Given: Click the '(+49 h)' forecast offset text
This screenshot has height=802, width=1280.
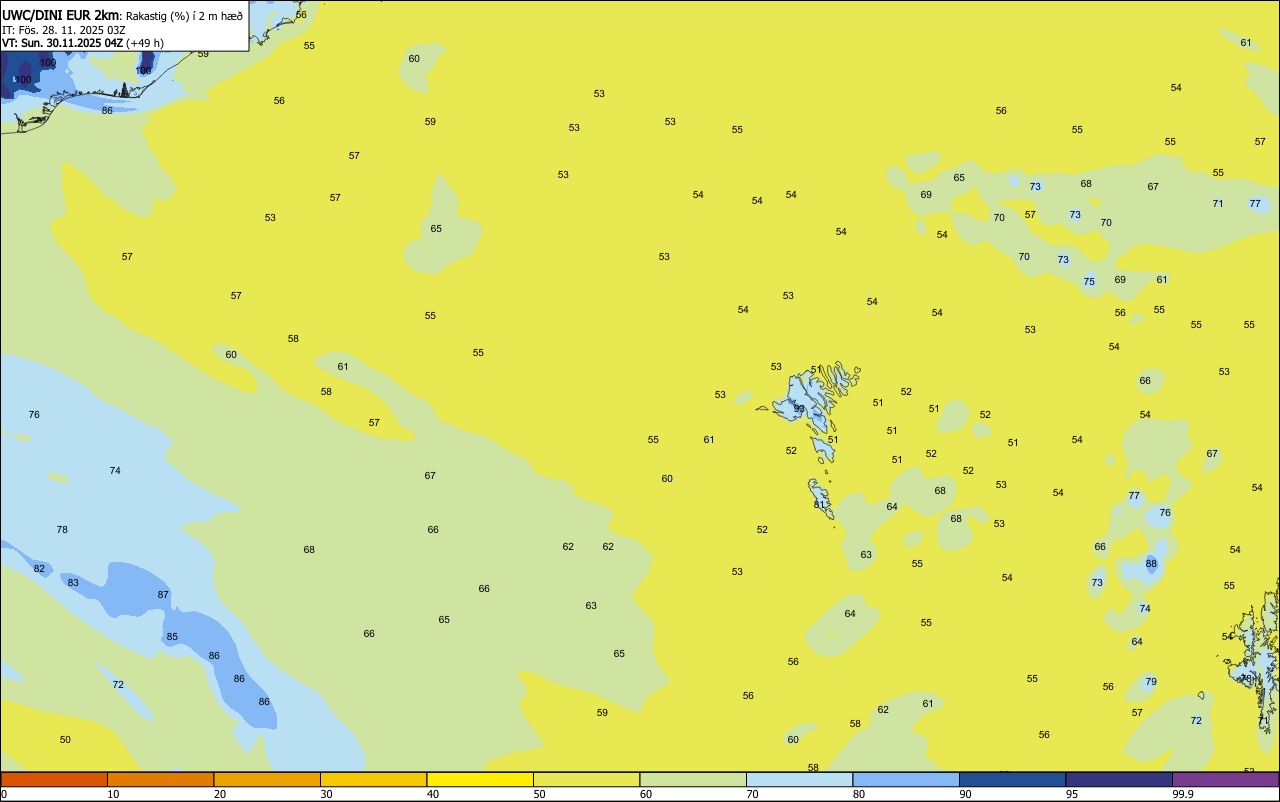Looking at the screenshot, I should point(145,42).
